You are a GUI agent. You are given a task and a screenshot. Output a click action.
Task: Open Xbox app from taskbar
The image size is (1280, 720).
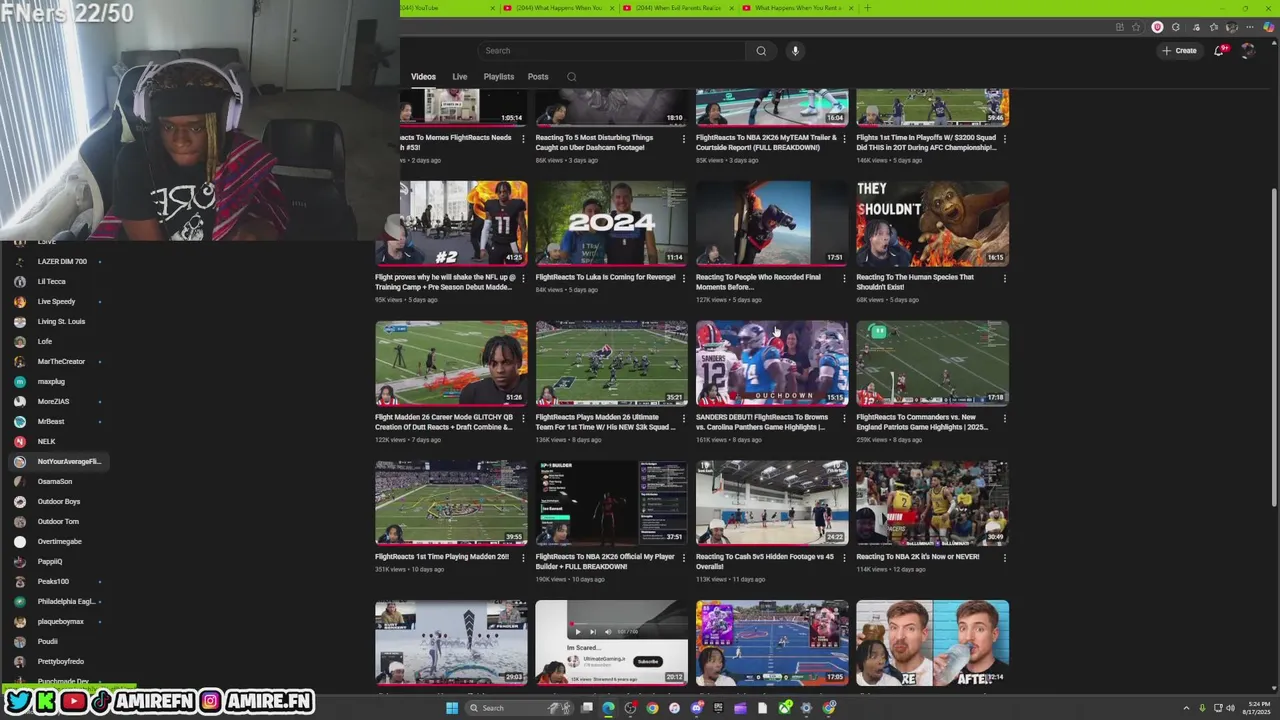coord(785,708)
